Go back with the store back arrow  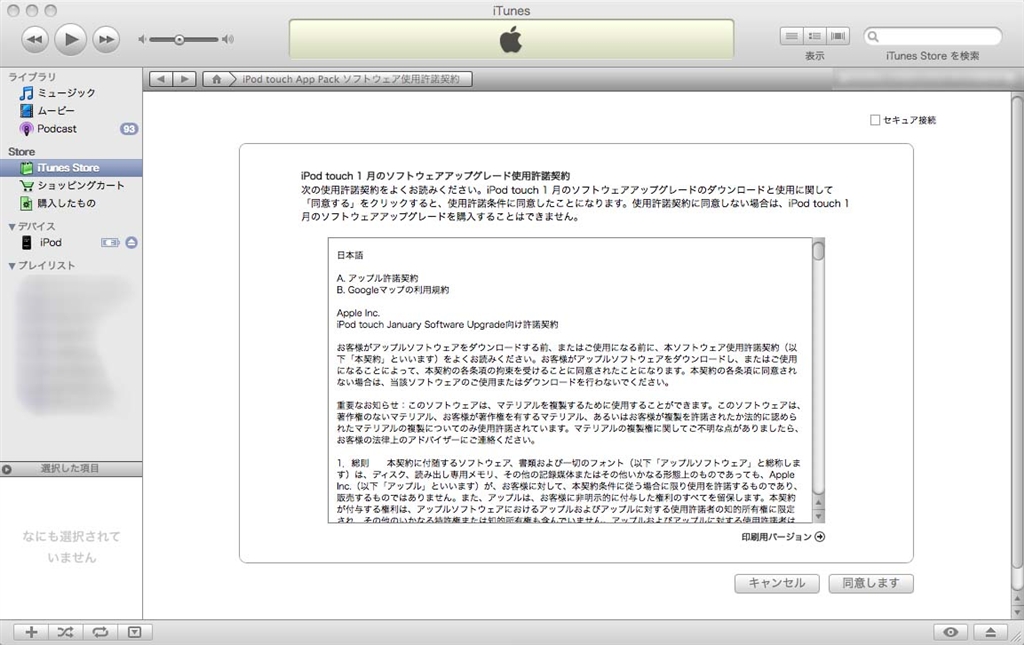coord(161,79)
